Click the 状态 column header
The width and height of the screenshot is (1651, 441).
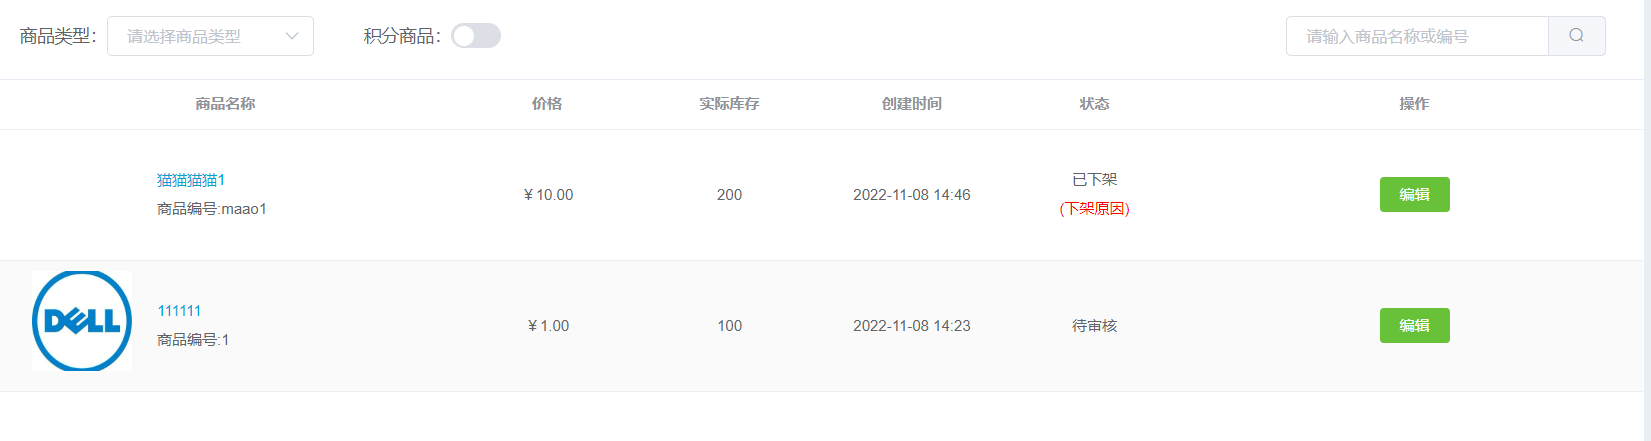(1094, 104)
